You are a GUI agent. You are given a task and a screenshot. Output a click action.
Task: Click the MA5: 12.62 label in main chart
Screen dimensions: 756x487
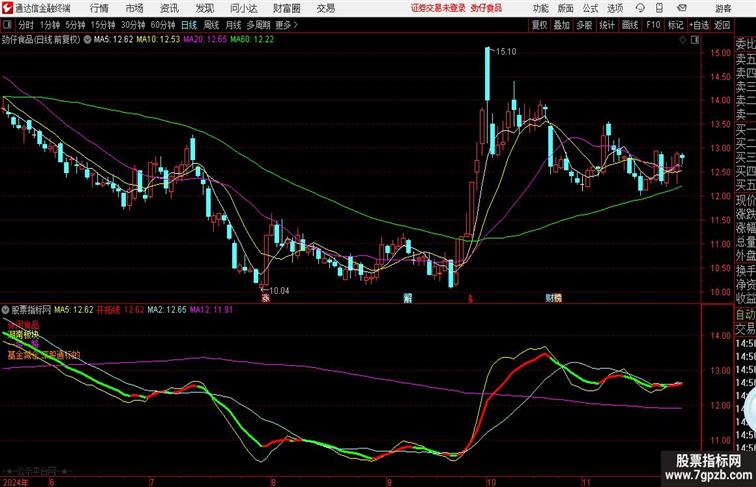click(x=113, y=40)
